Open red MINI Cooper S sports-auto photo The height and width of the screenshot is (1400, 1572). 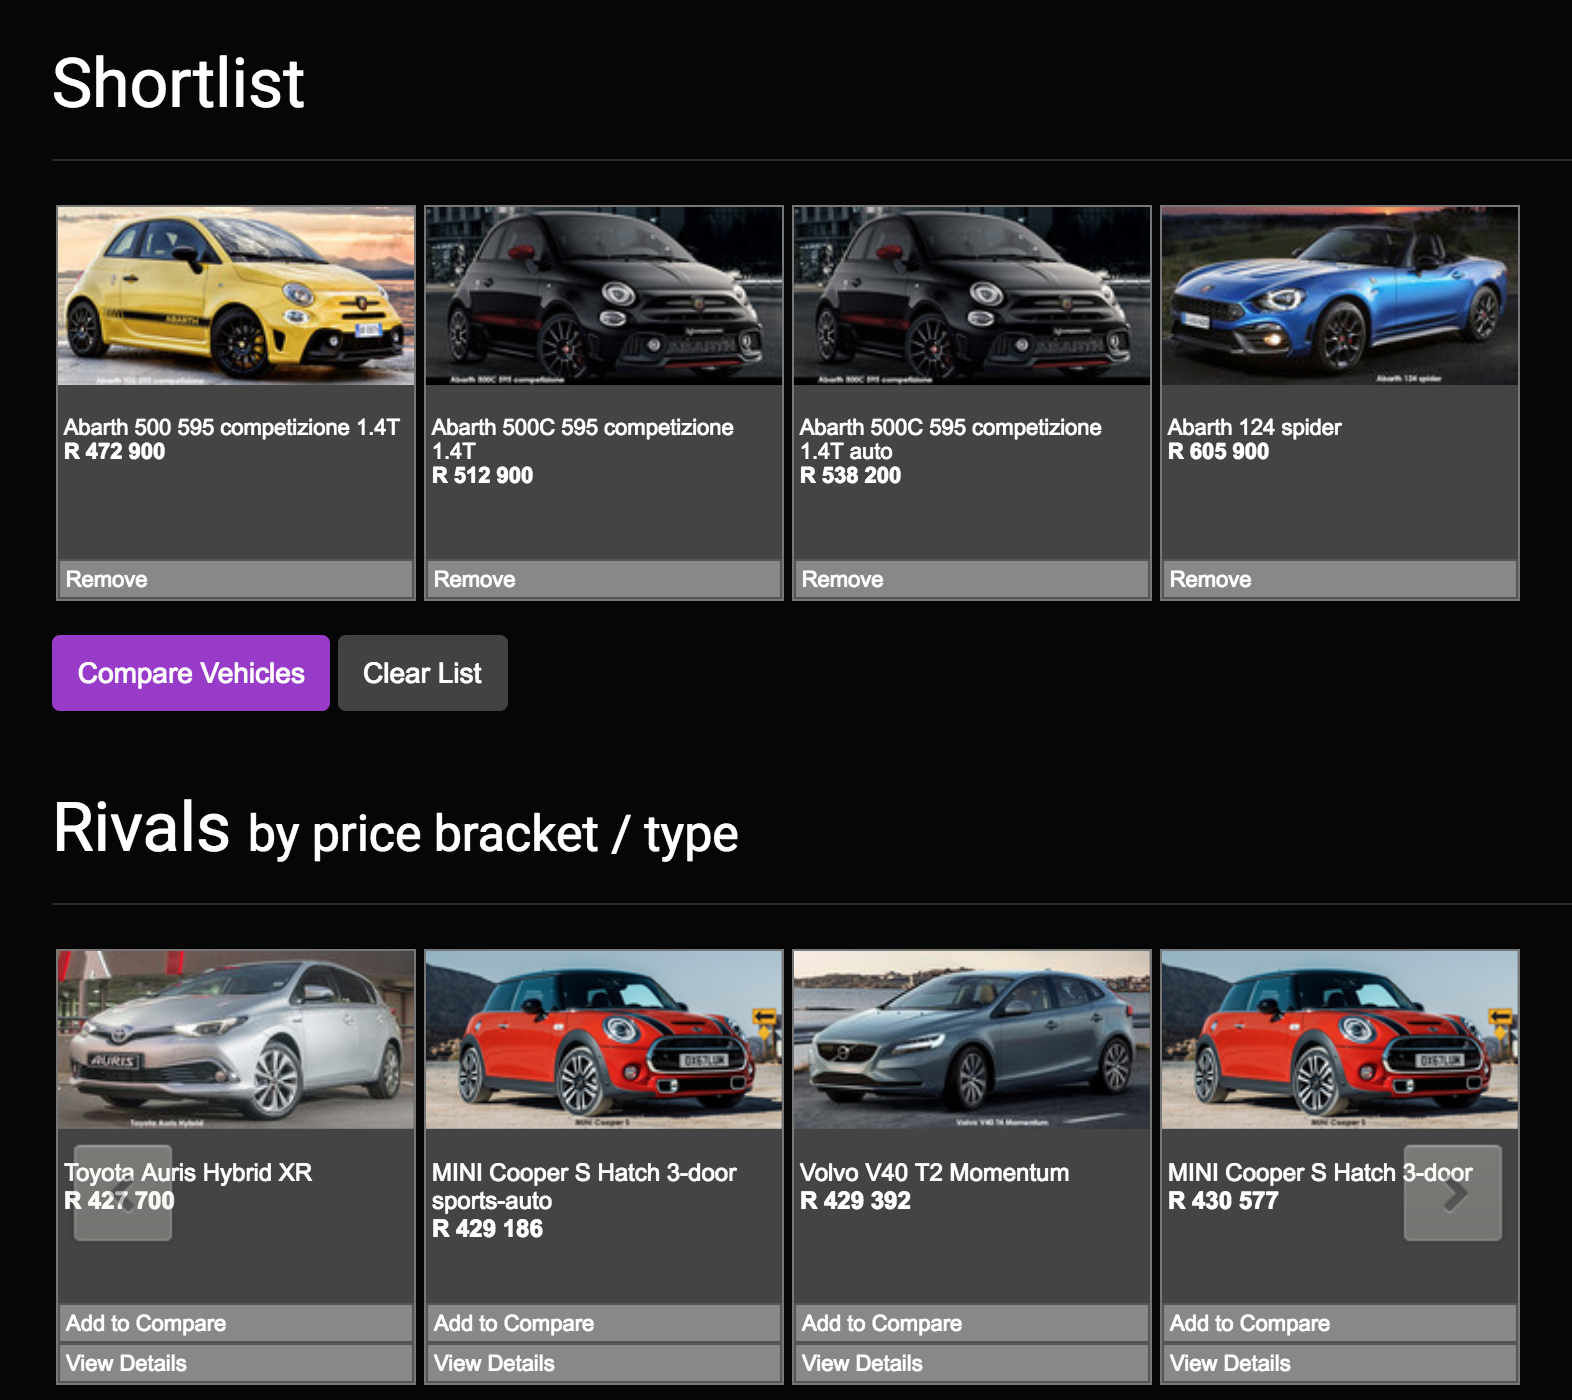(x=604, y=1040)
